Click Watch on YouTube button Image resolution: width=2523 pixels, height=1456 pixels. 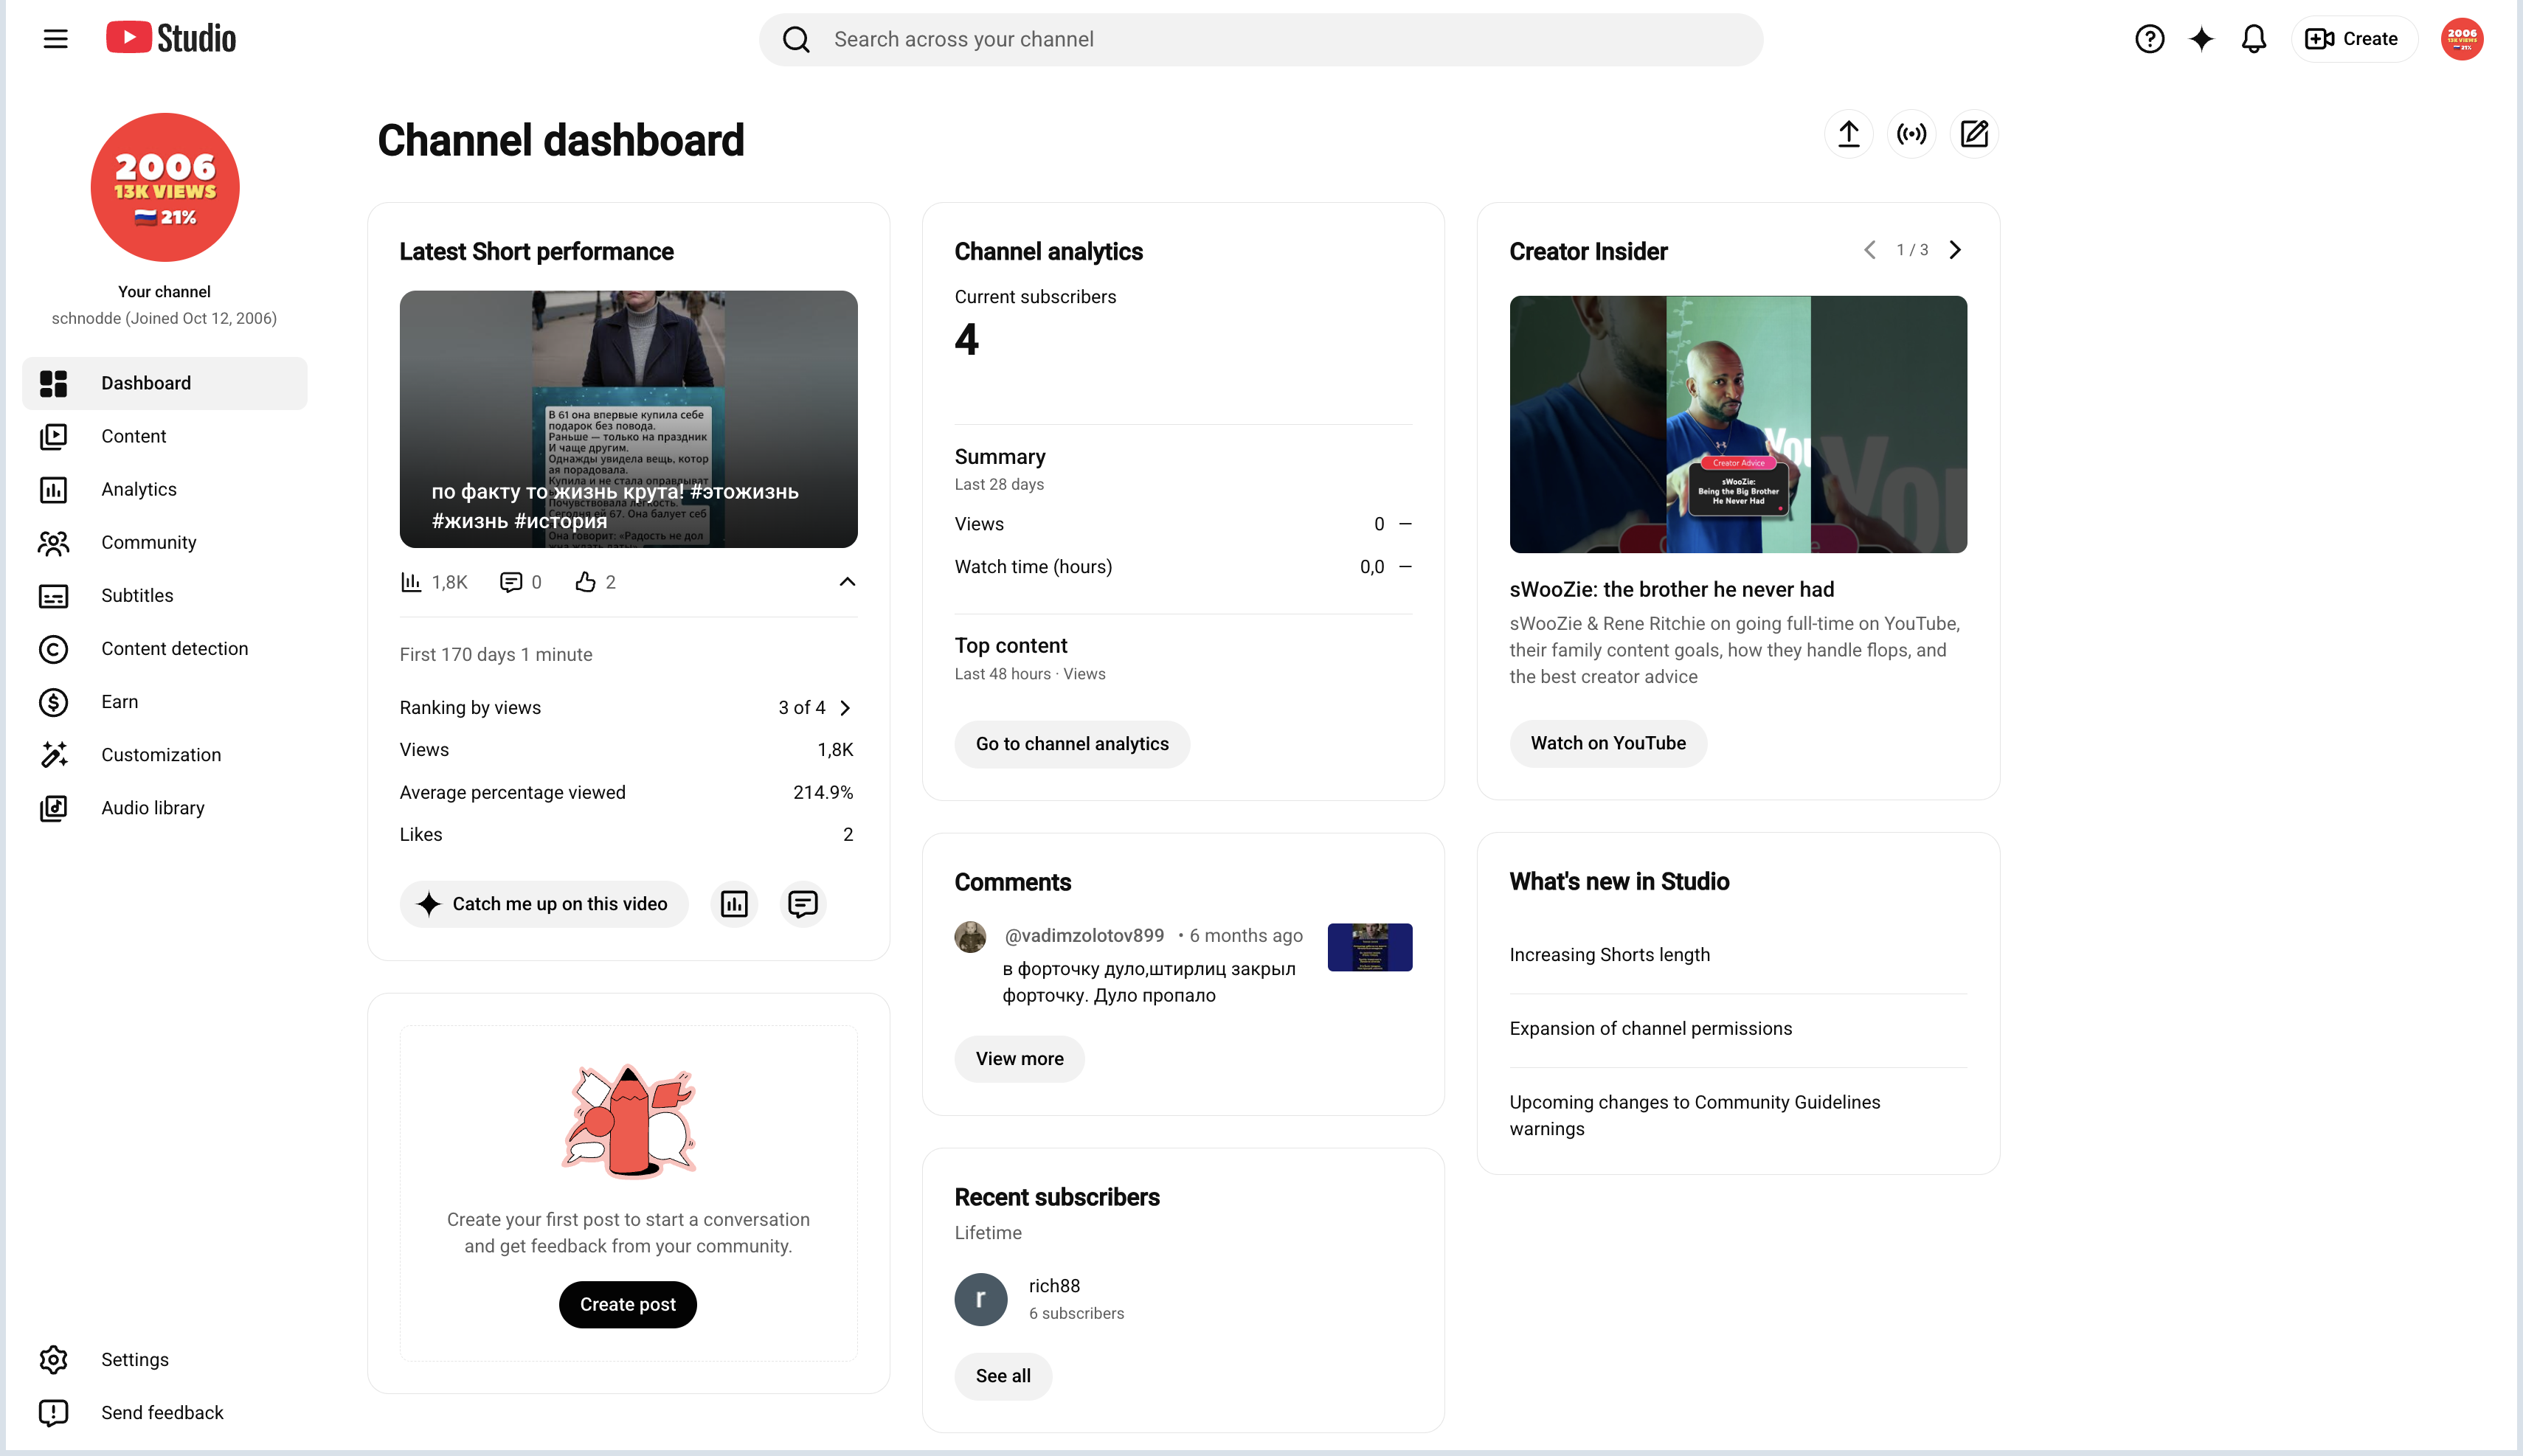[1608, 743]
